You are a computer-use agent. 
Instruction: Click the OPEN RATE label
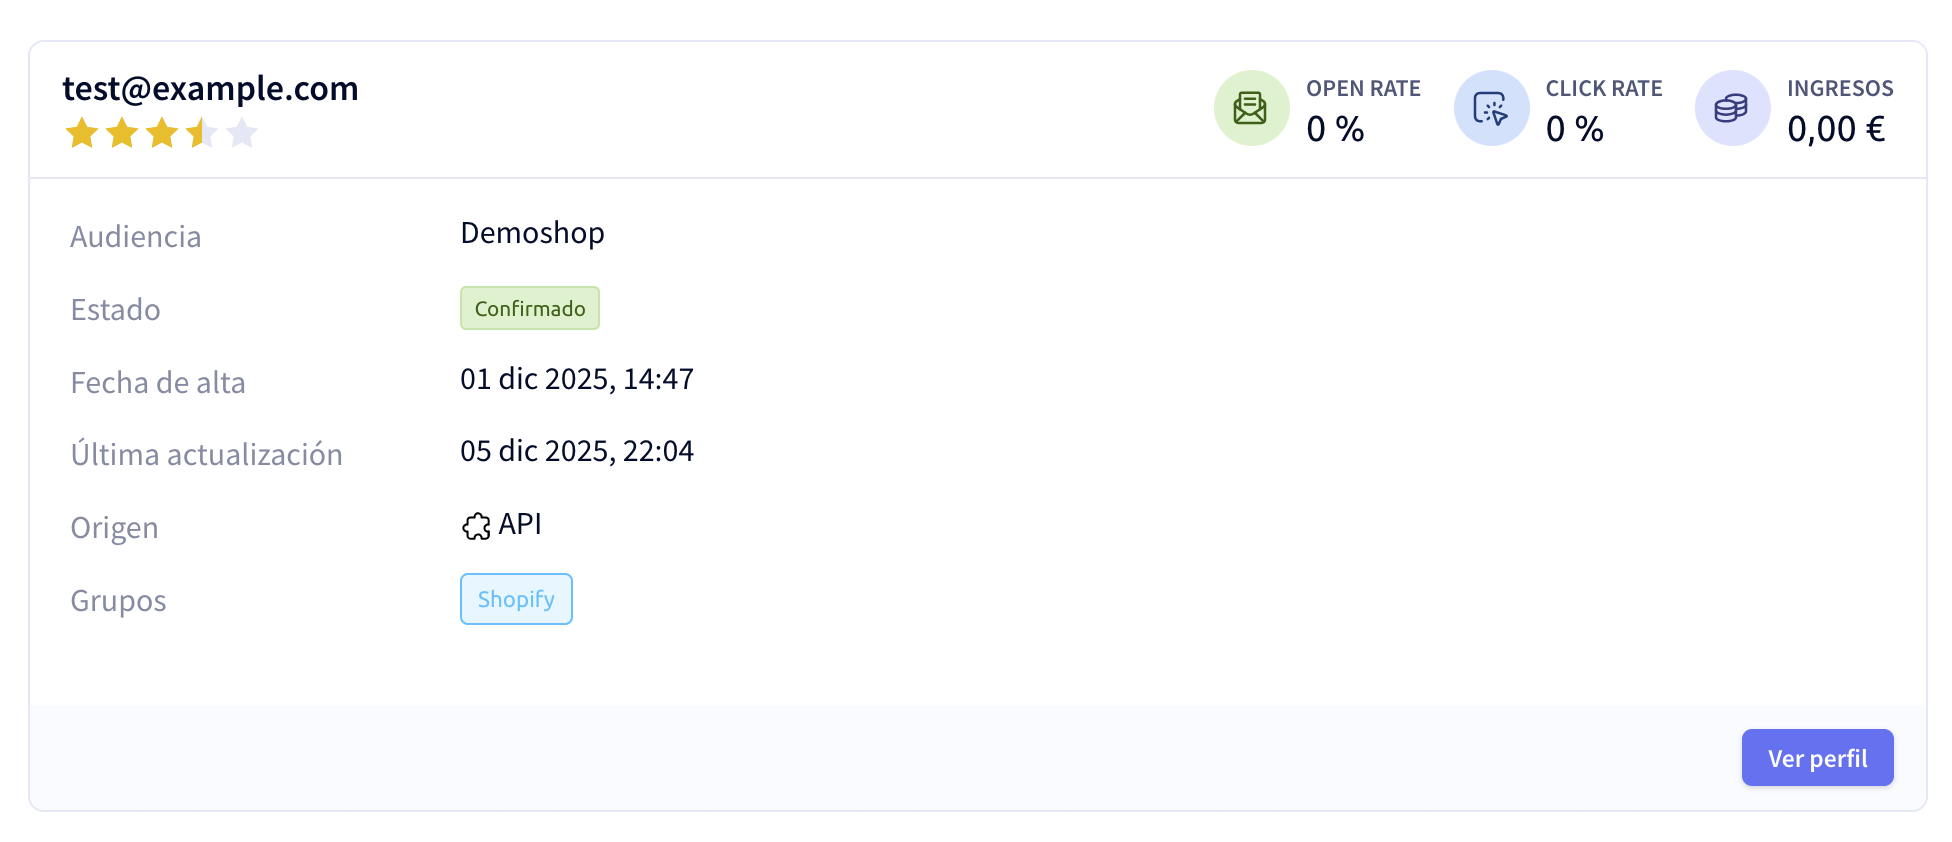pyautogui.click(x=1363, y=89)
